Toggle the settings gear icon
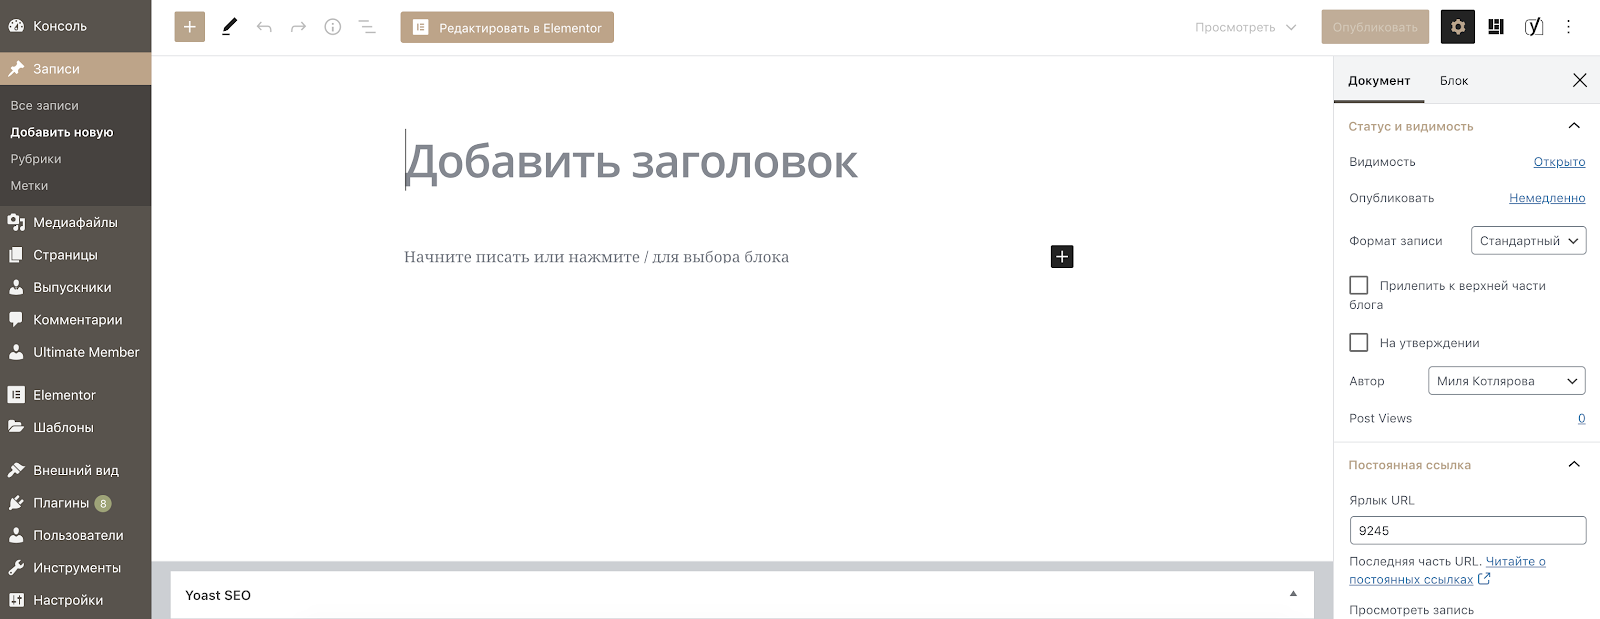 click(x=1457, y=27)
